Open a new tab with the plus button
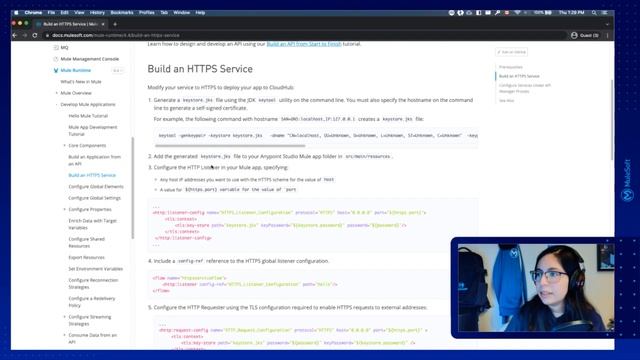 [115, 24]
